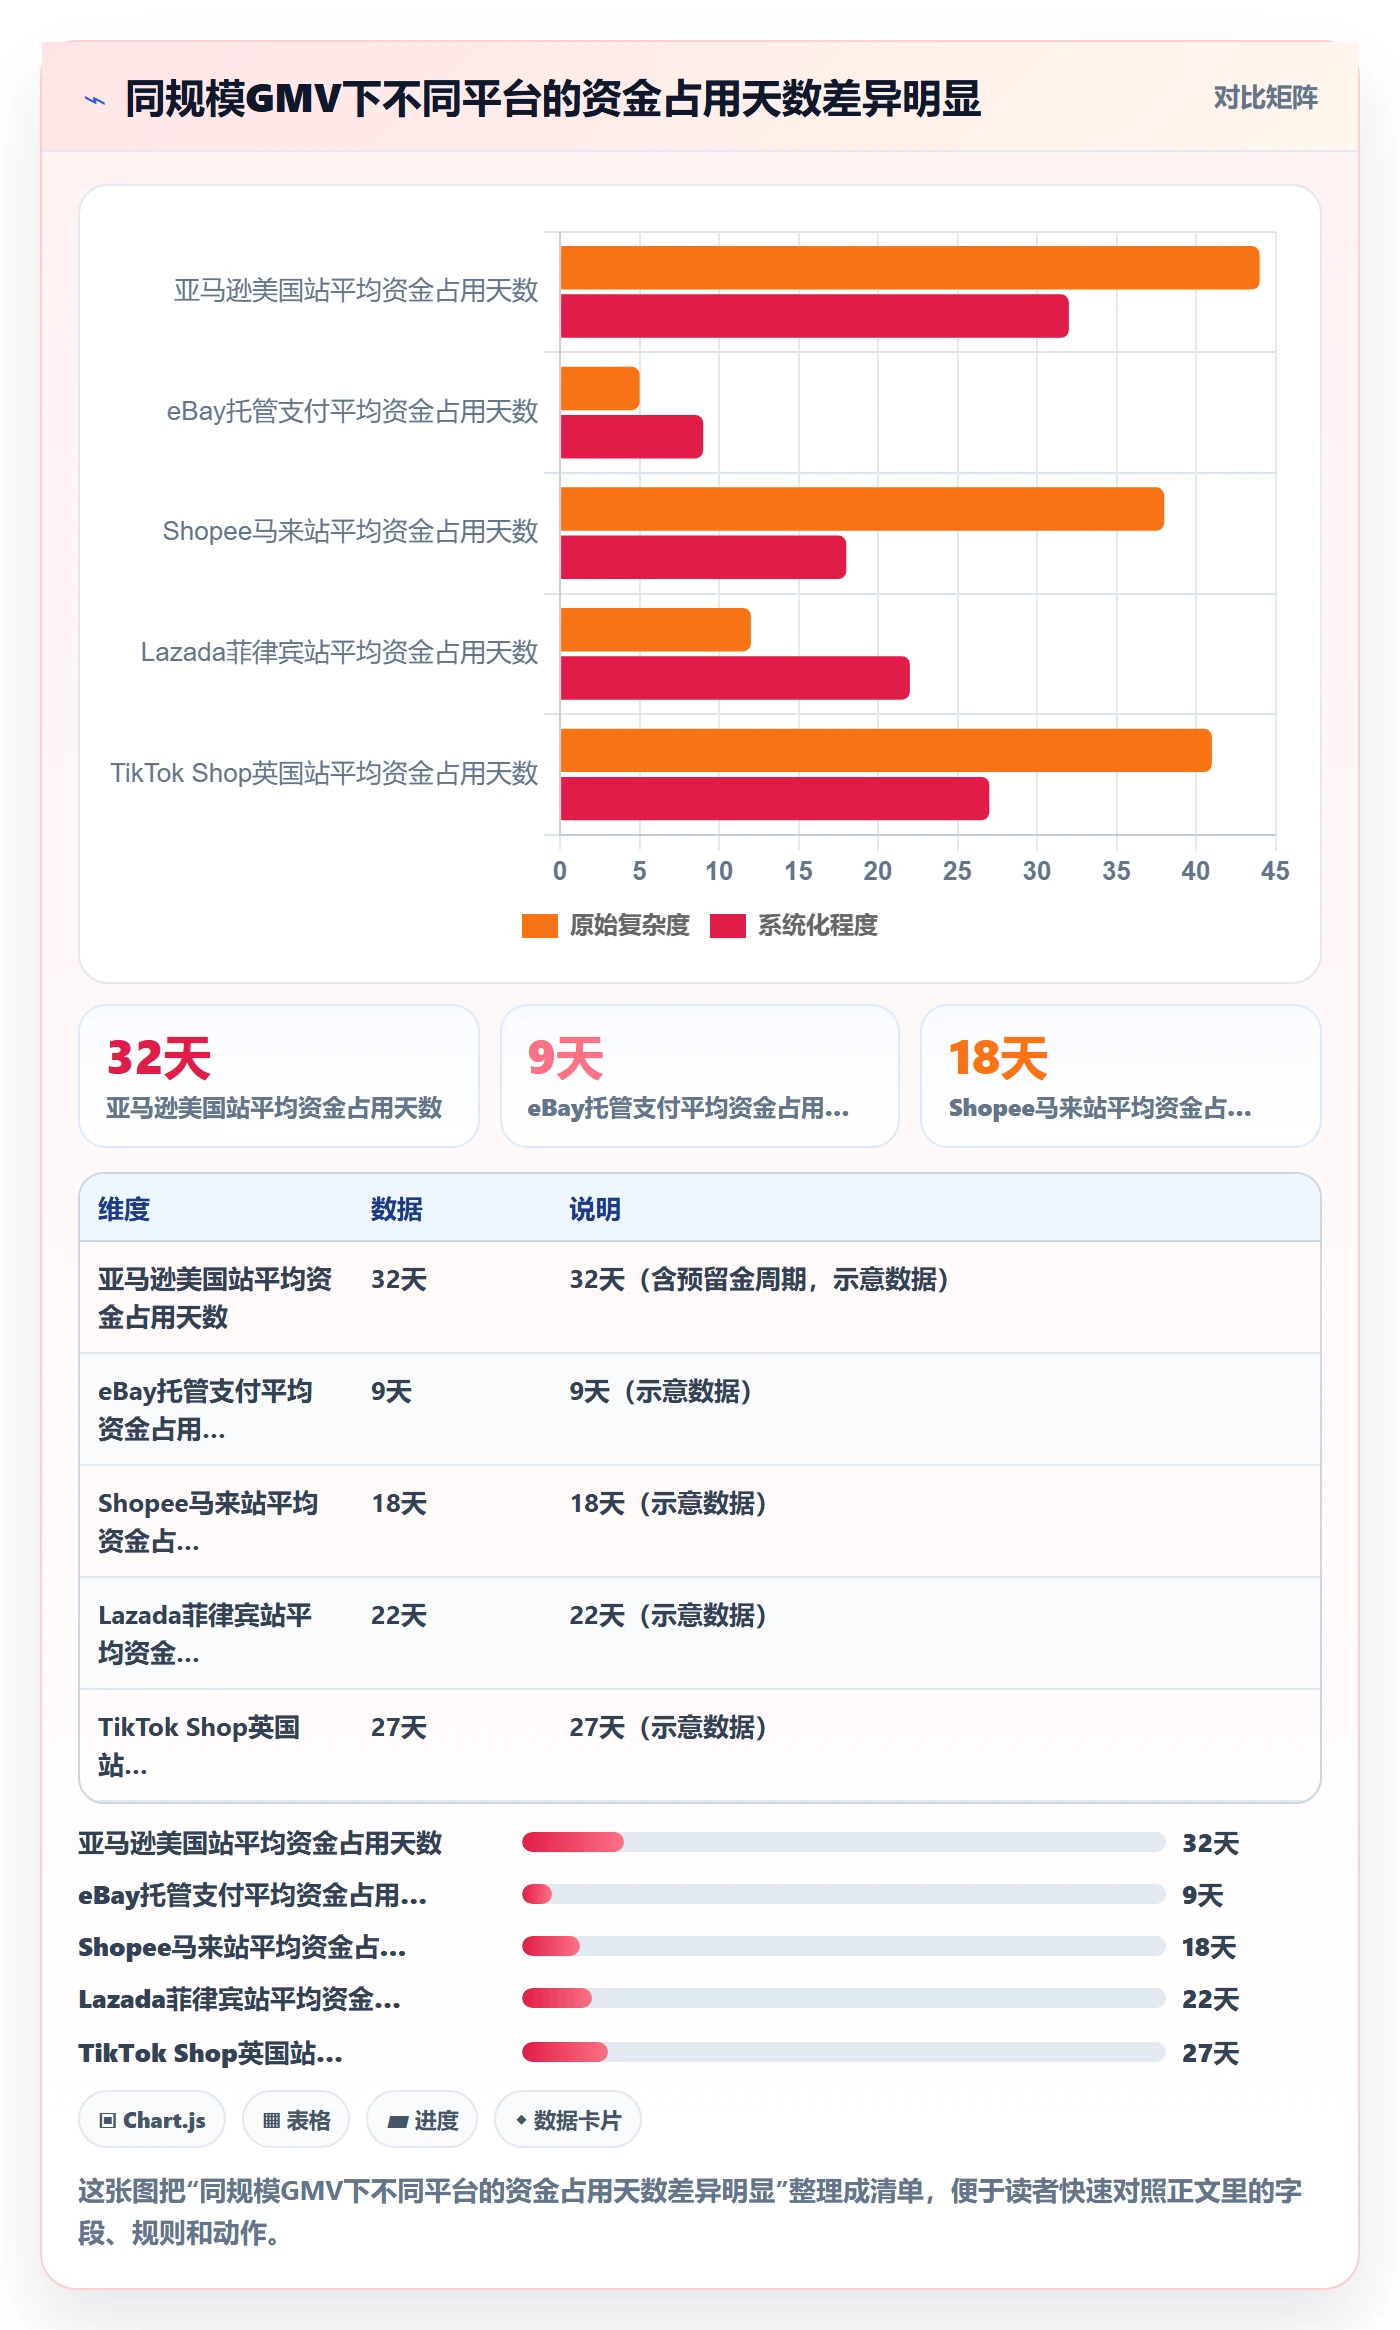Image resolution: width=1400 pixels, height=2330 pixels.
Task: Click the red bar for eBay托管支付
Action: [x=632, y=437]
